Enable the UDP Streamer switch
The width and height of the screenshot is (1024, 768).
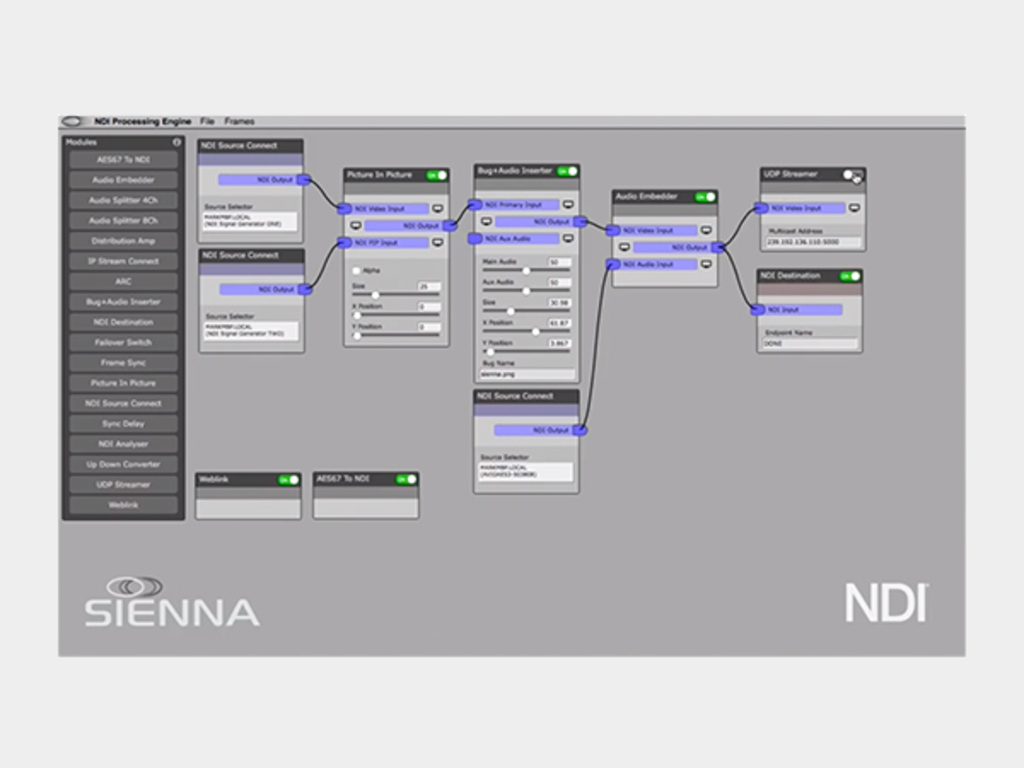click(x=853, y=174)
